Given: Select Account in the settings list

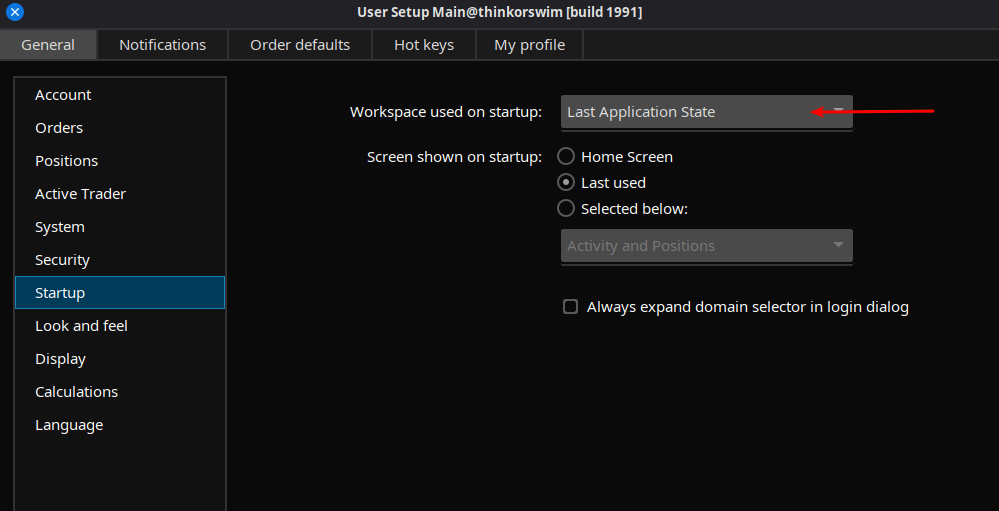Looking at the screenshot, I should tap(120, 95).
